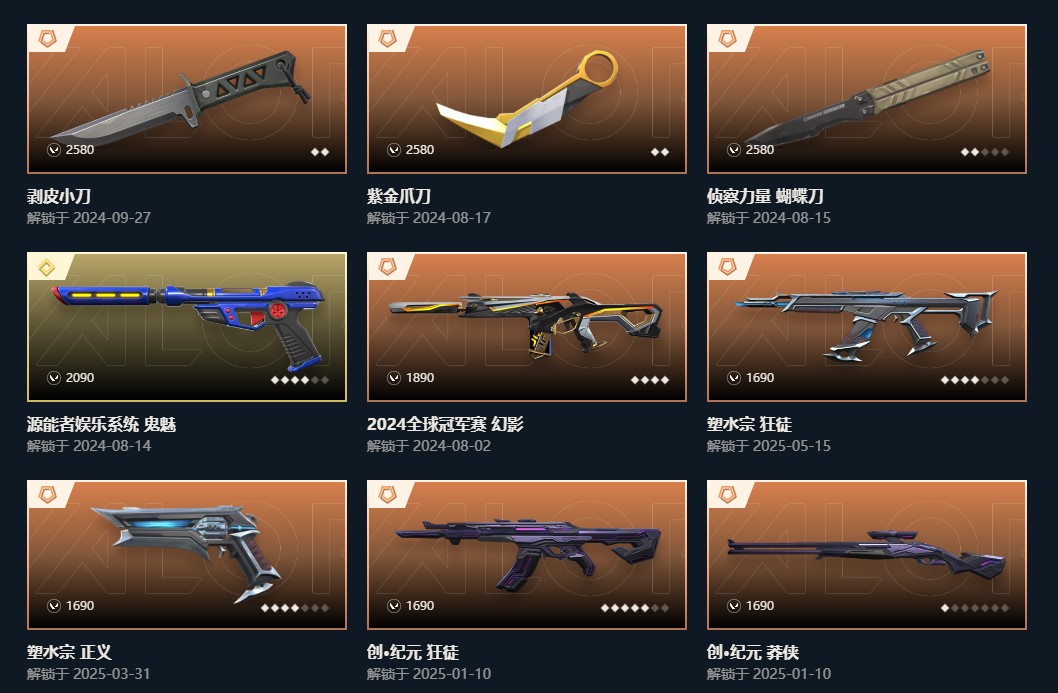
Task: Select the 塑水宗 正义 sheriff image
Action: (x=187, y=555)
